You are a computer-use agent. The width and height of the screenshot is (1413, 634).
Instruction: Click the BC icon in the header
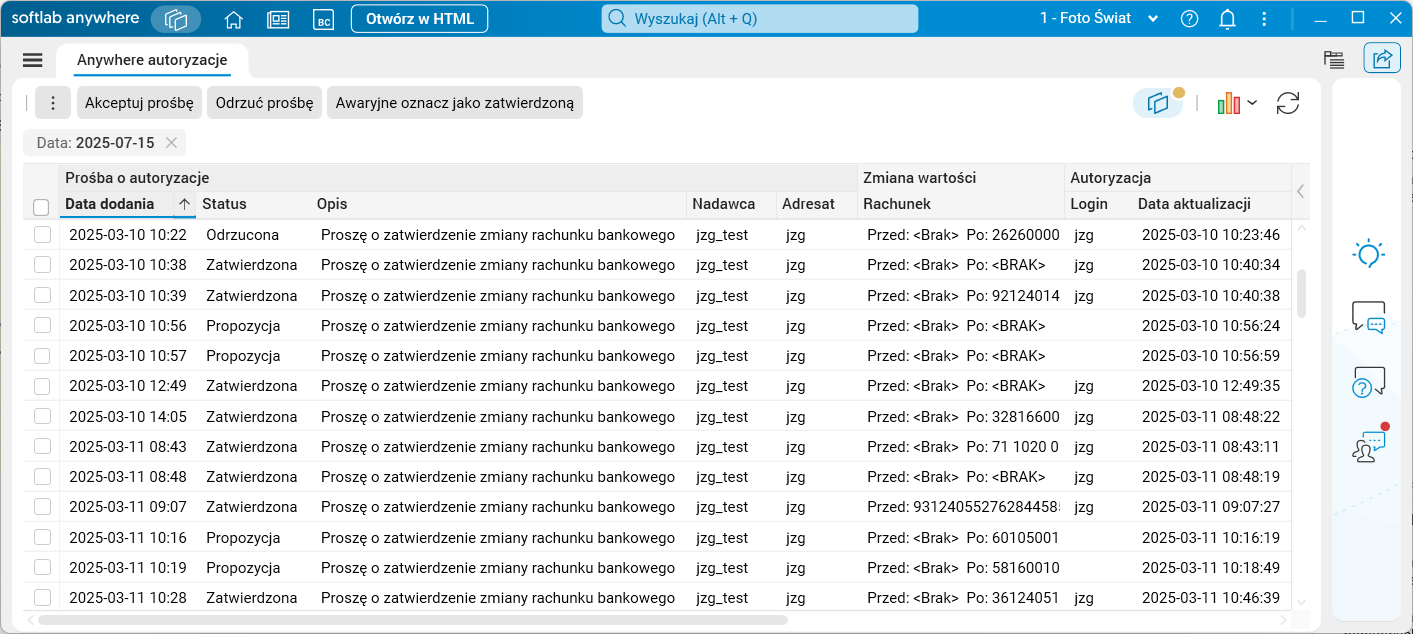tap(322, 19)
